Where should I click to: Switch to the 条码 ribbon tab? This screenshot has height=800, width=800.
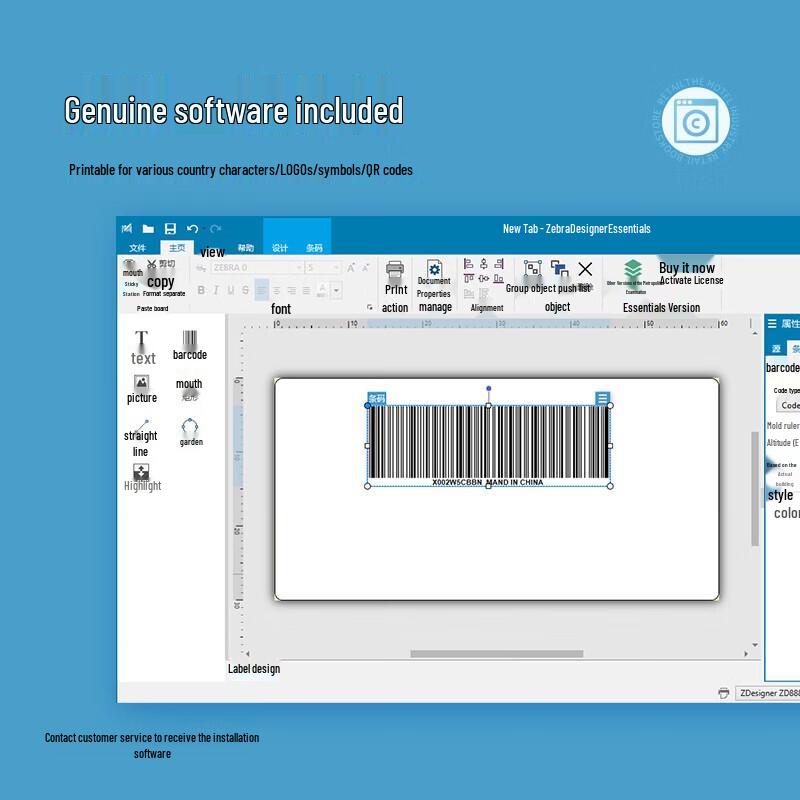tap(314, 248)
